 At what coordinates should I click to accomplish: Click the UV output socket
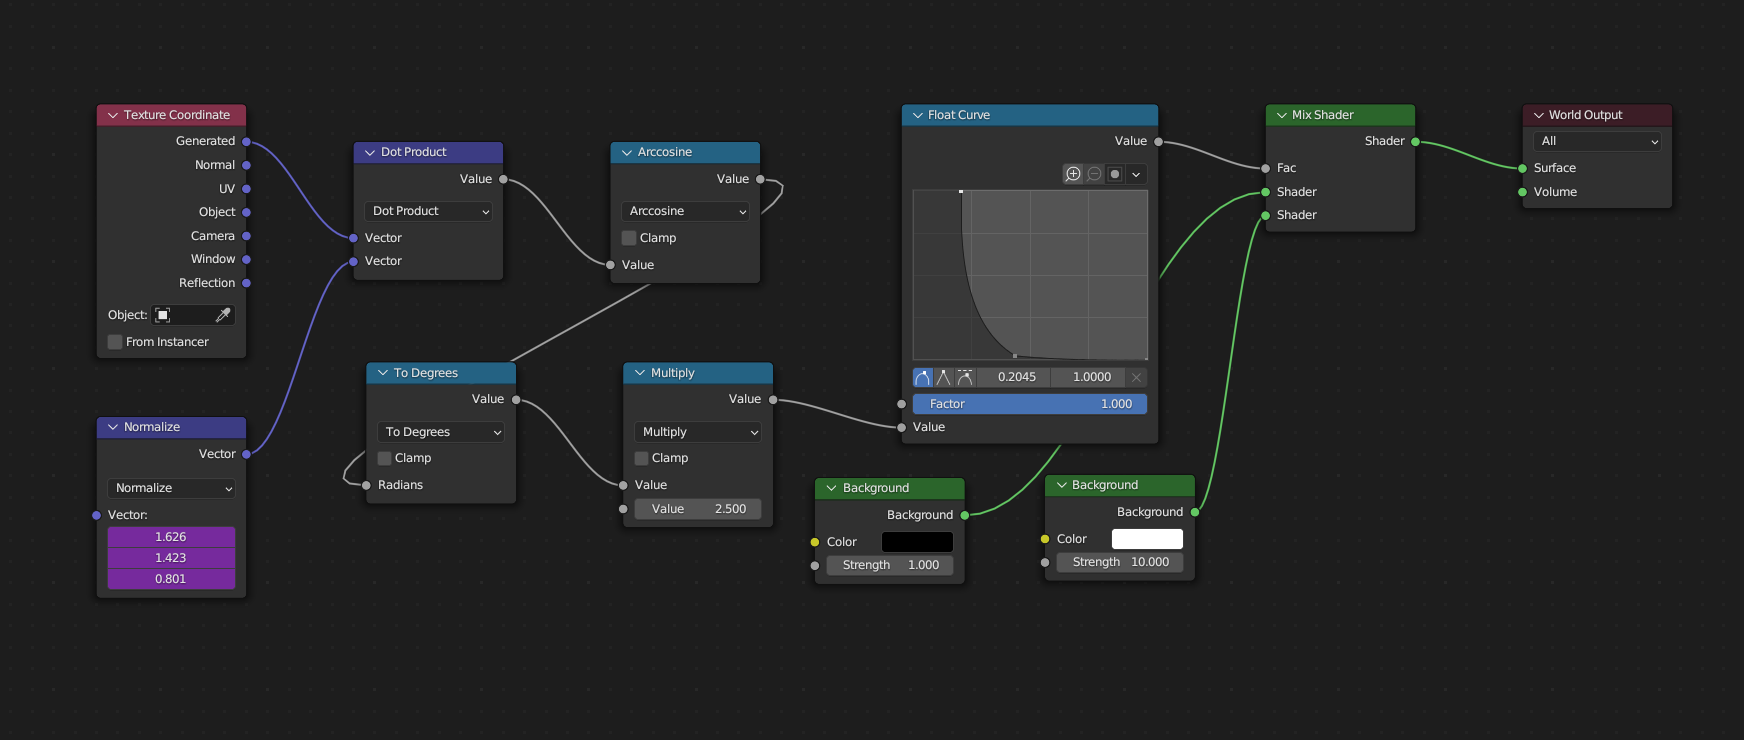tap(246, 189)
